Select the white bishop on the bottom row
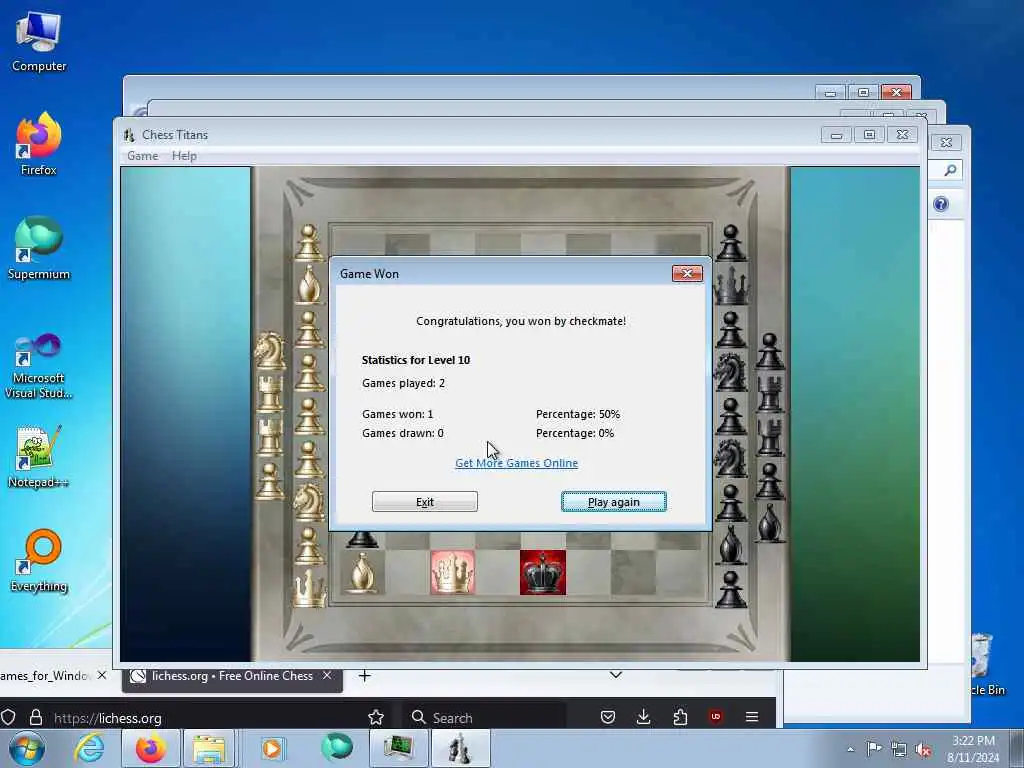This screenshot has height=768, width=1024. pyautogui.click(x=362, y=573)
